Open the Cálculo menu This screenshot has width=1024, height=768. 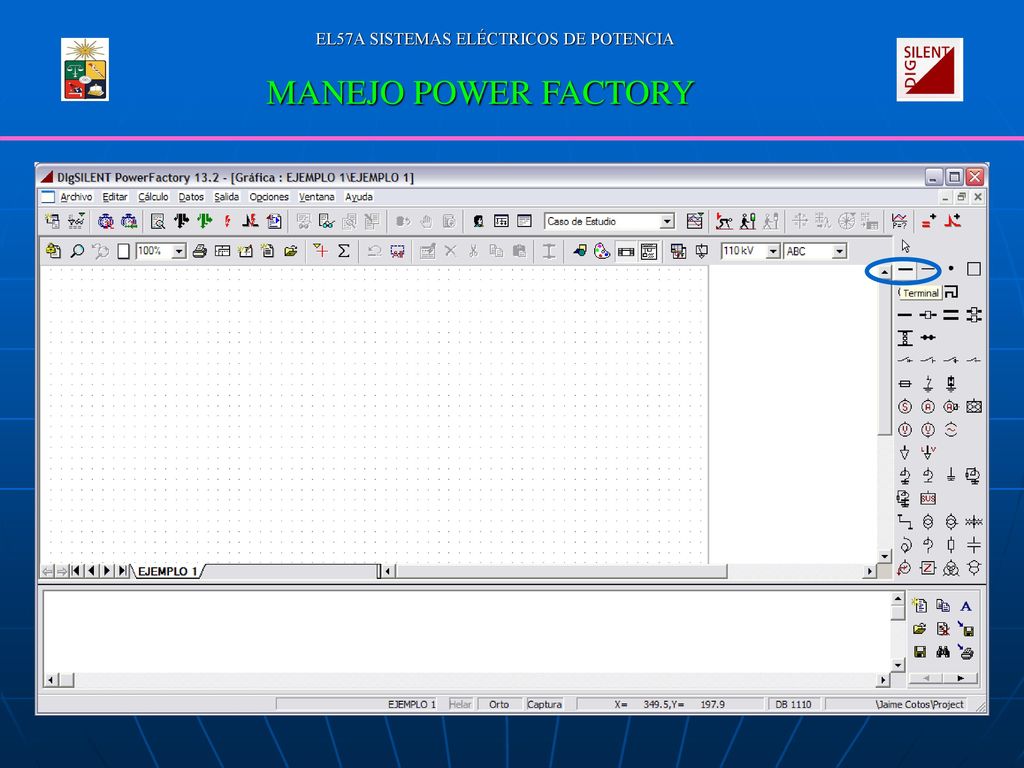(x=153, y=197)
